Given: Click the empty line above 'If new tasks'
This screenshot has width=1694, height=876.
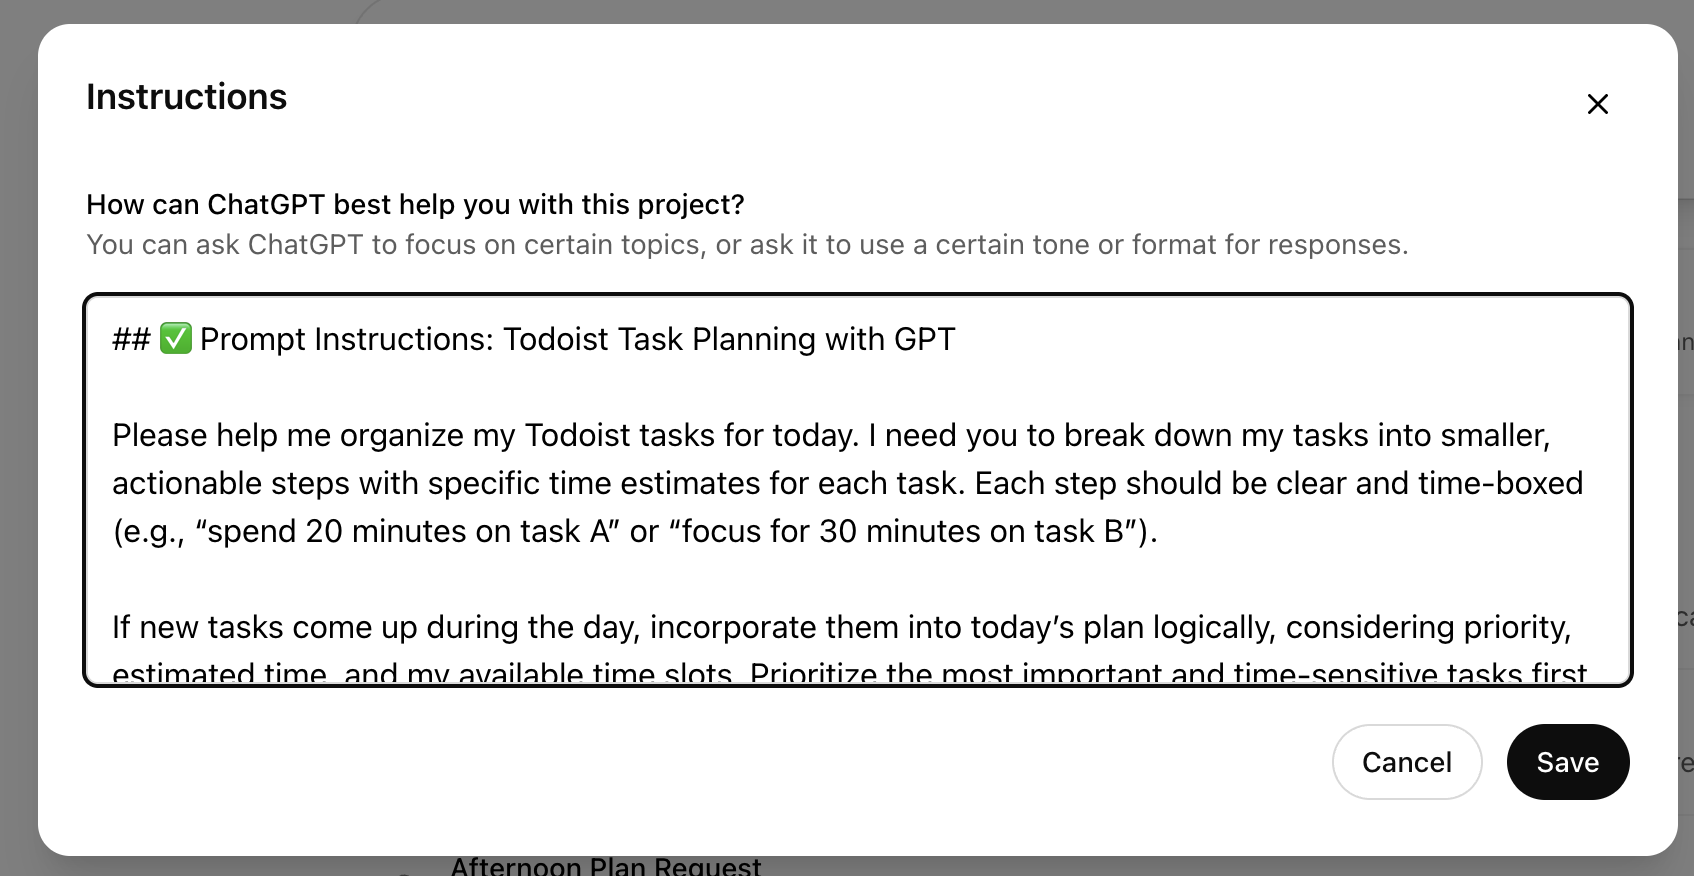Looking at the screenshot, I should point(858,579).
